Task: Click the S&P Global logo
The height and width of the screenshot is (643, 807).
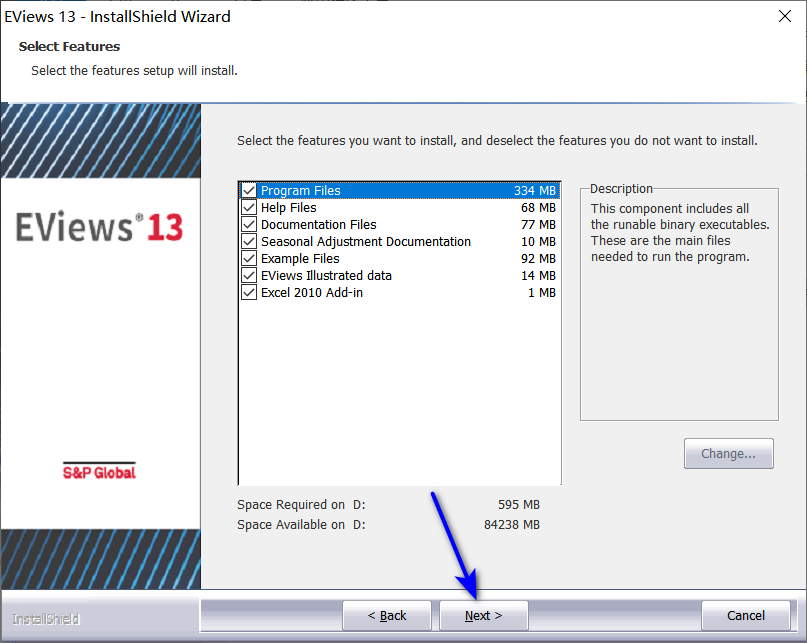Action: pyautogui.click(x=99, y=471)
